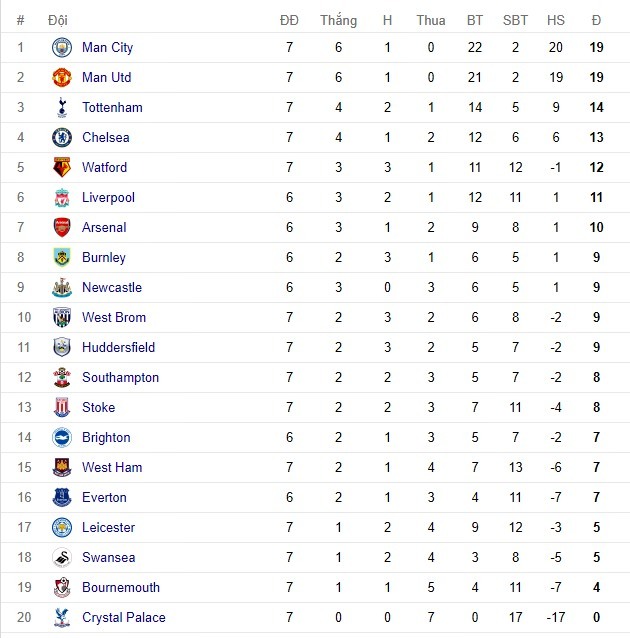The image size is (630, 638).
Task: Select the Đội column header
Action: pos(58,20)
